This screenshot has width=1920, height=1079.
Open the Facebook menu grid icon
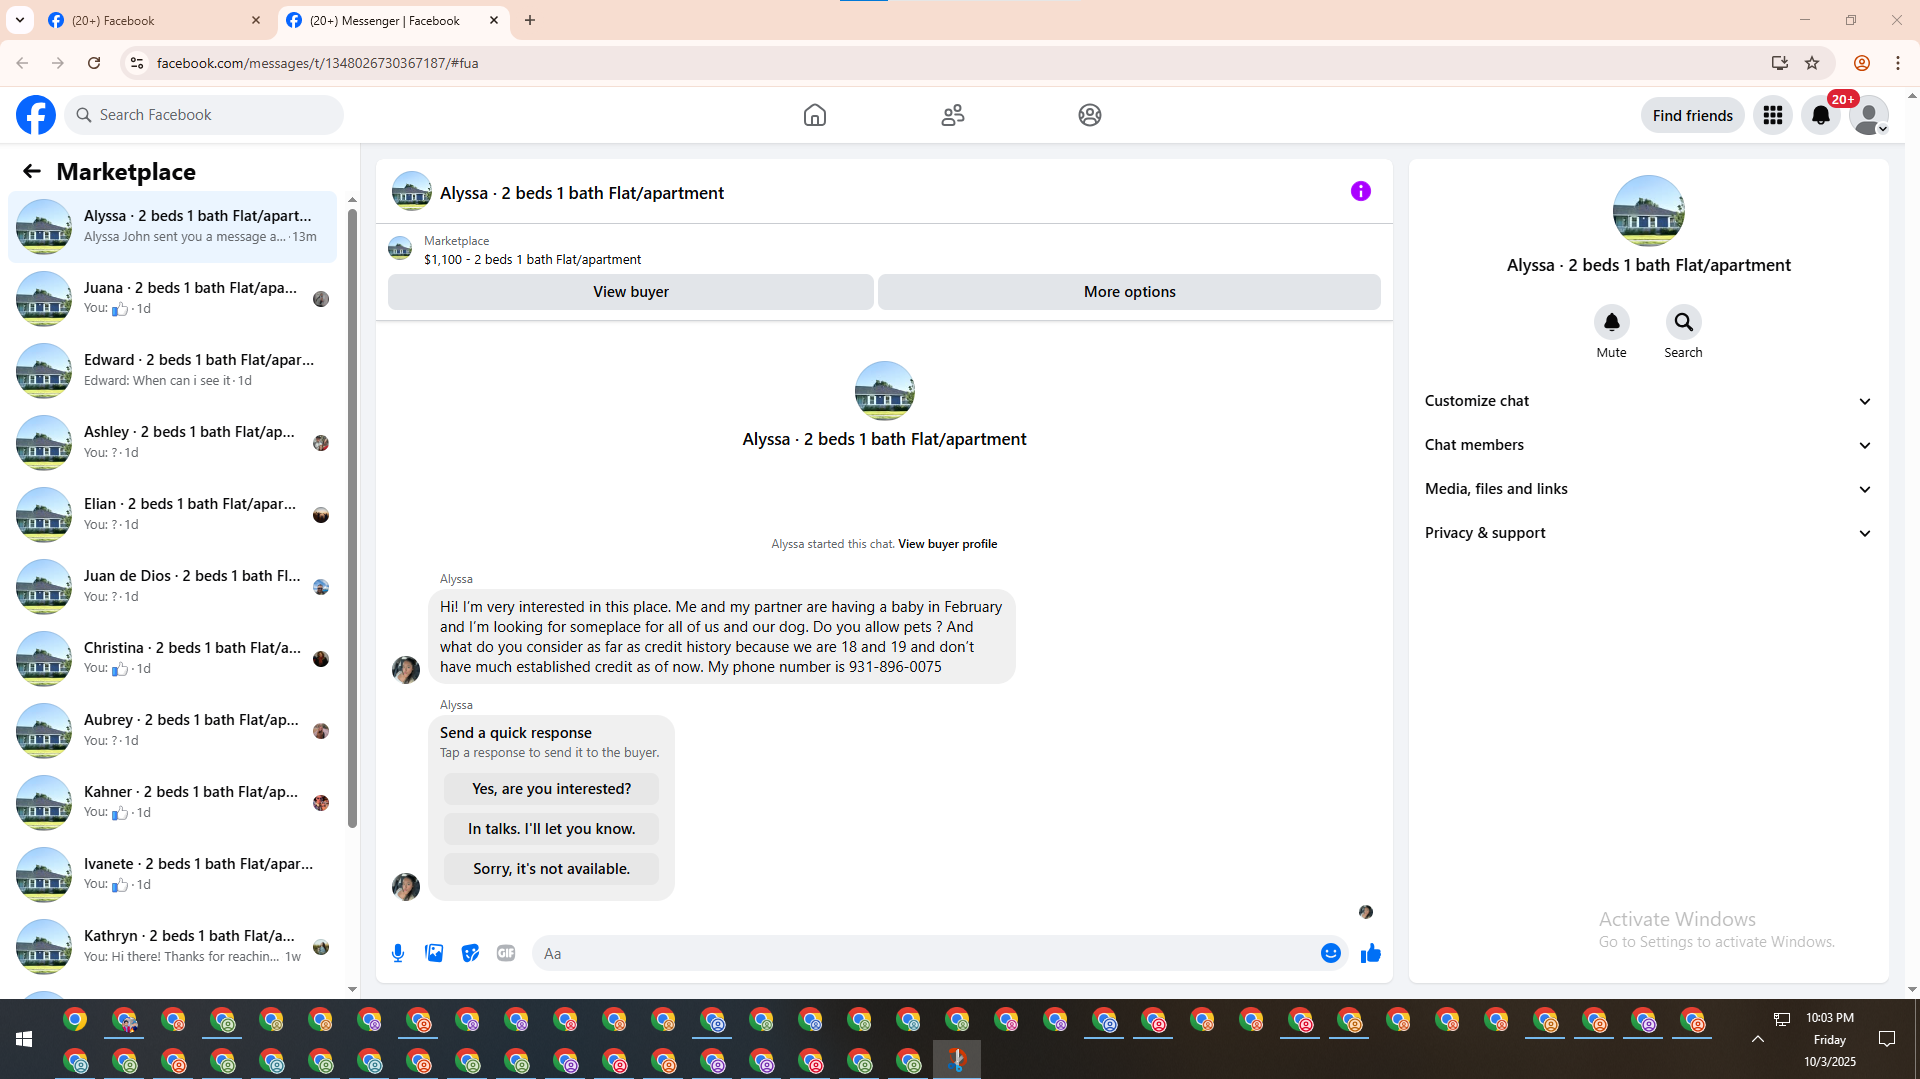pos(1773,115)
